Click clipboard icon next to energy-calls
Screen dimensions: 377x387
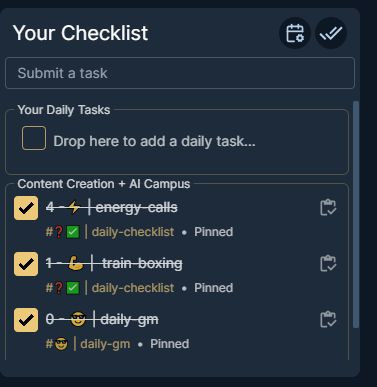(x=328, y=208)
